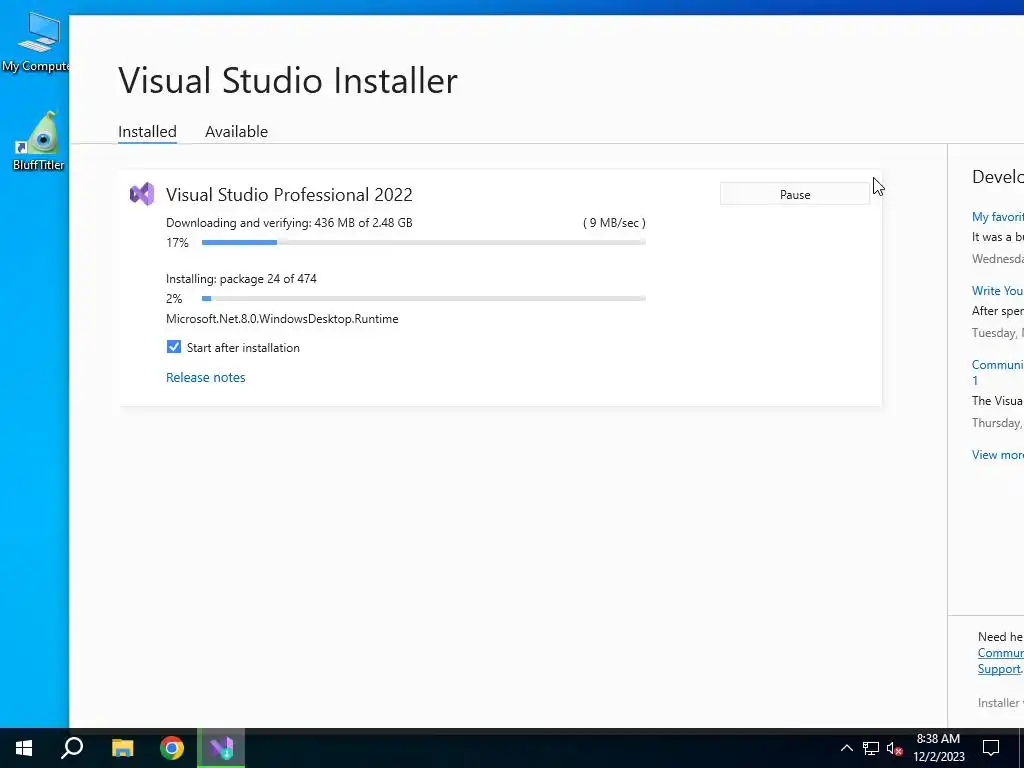The width and height of the screenshot is (1024, 768).
Task: Click the 'Downloading and verifying: 436 MB' text
Action: tap(289, 223)
